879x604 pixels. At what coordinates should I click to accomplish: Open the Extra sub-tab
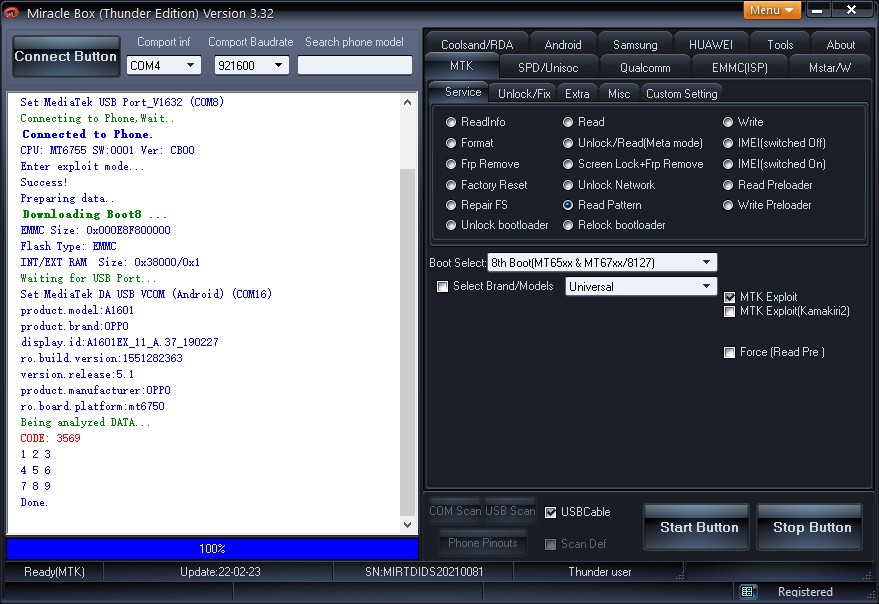pos(577,94)
